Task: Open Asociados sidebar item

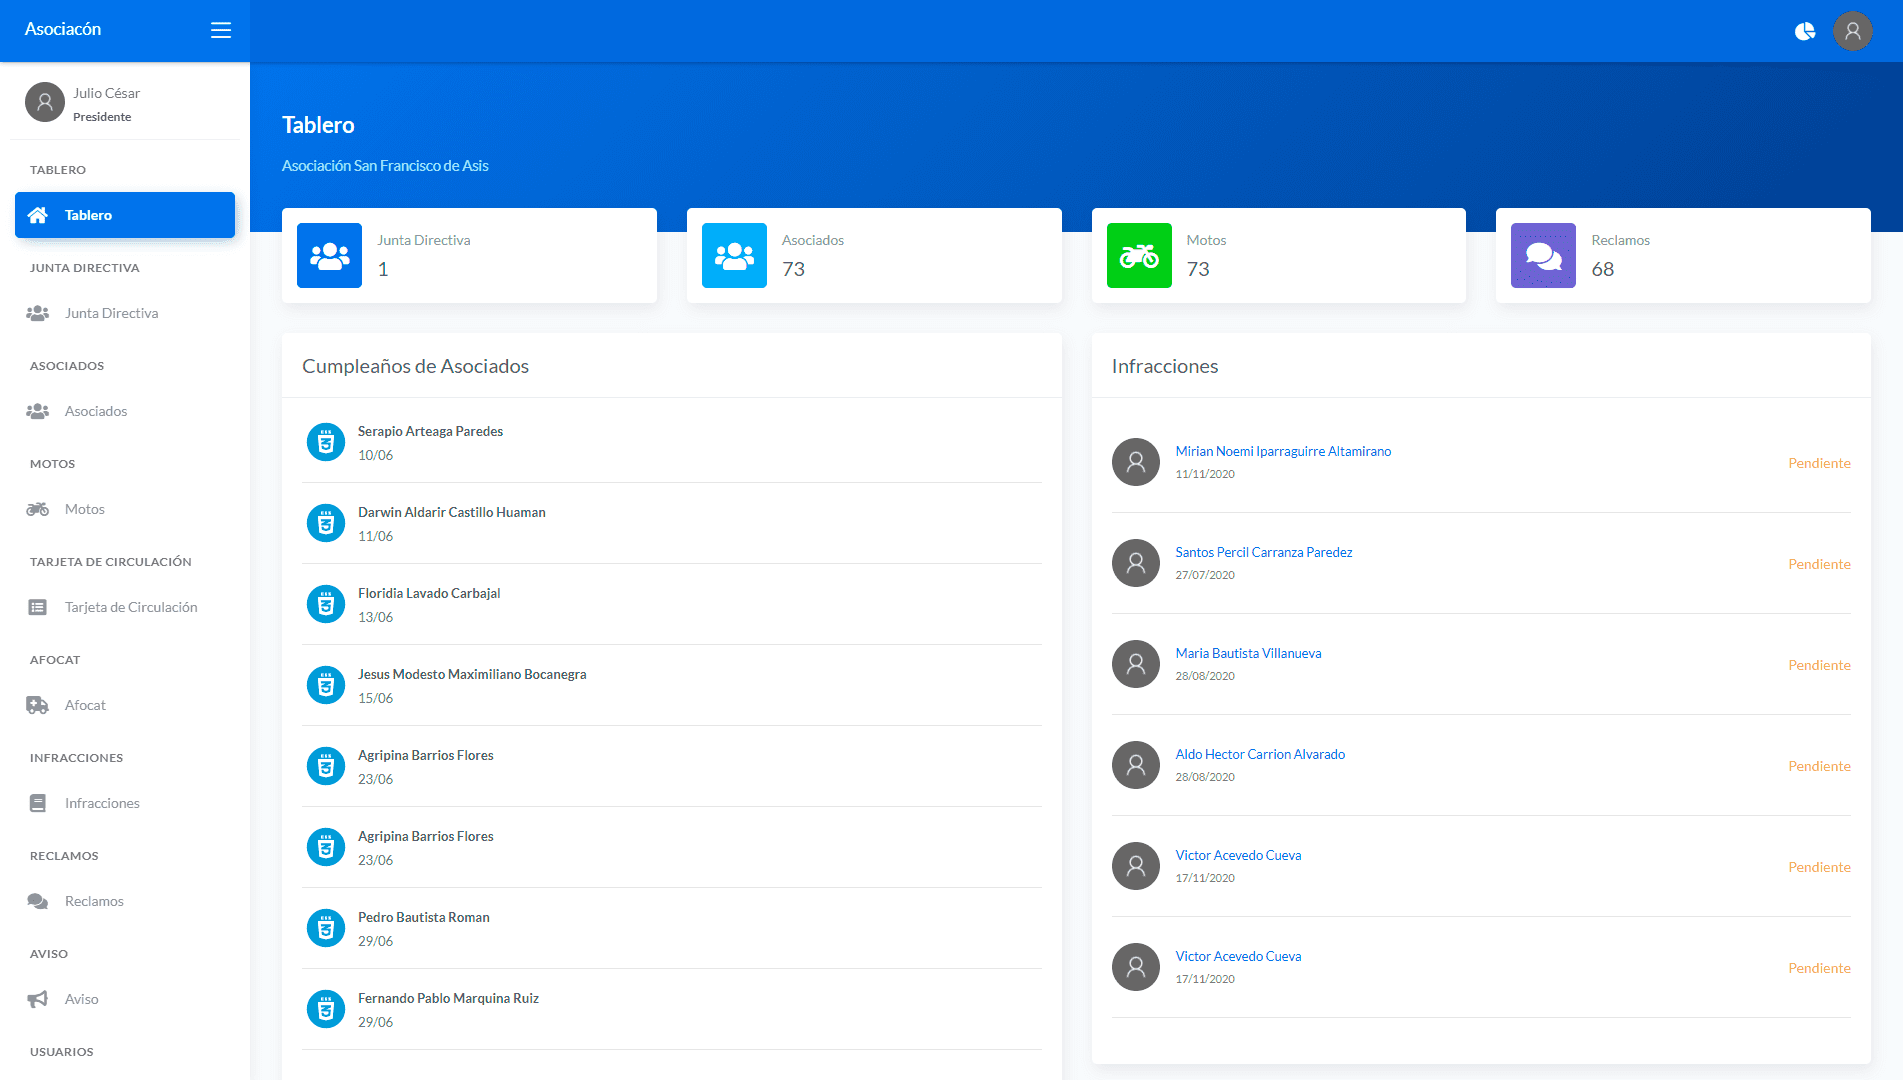Action: click(125, 411)
